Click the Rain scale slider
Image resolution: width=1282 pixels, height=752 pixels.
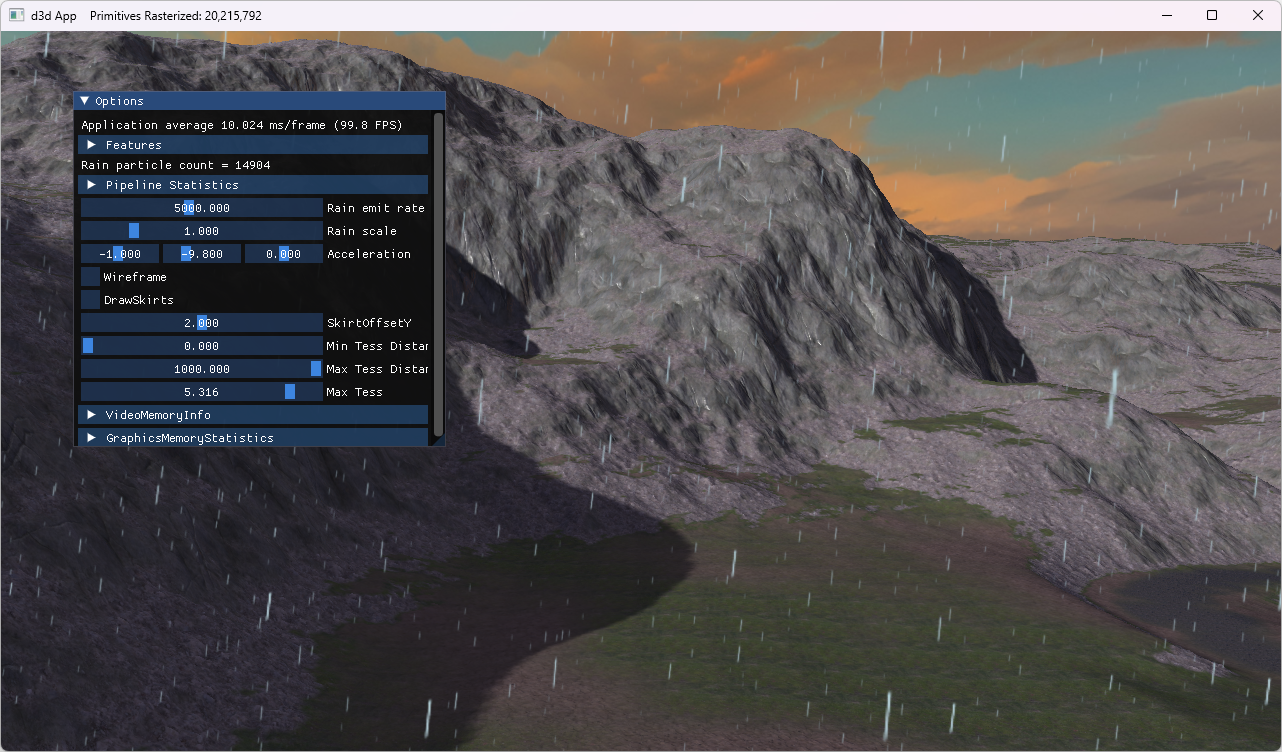201,231
